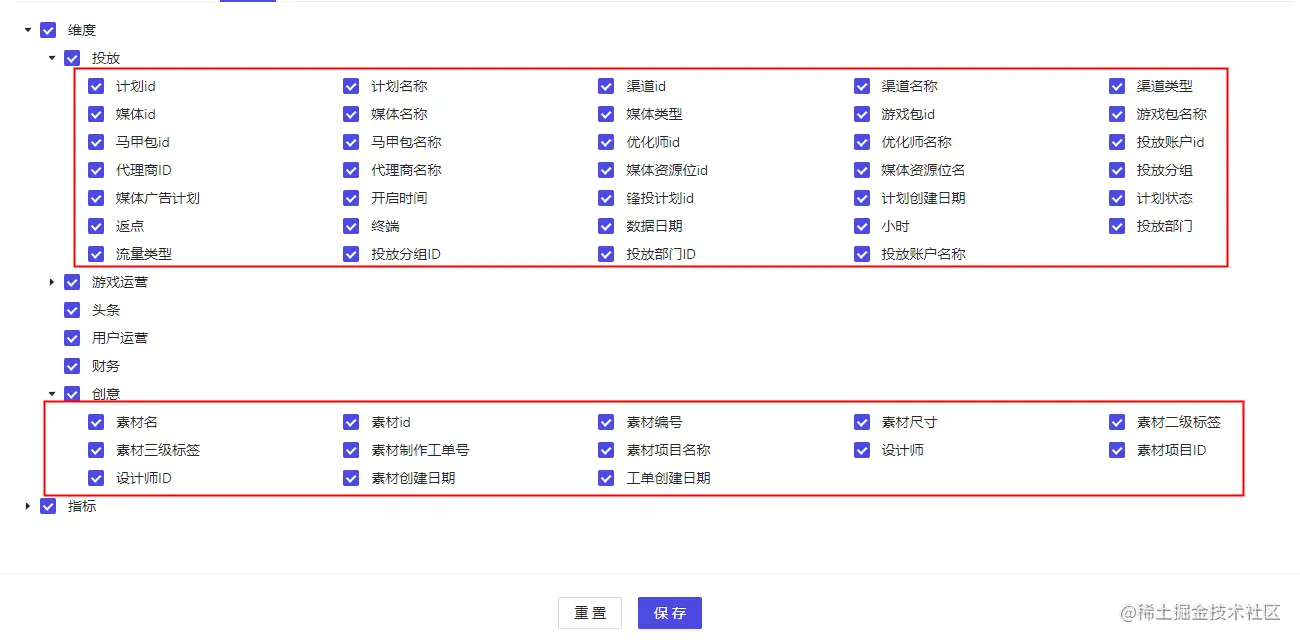
Task: Toggle the 素材编号 checkbox
Action: (606, 422)
